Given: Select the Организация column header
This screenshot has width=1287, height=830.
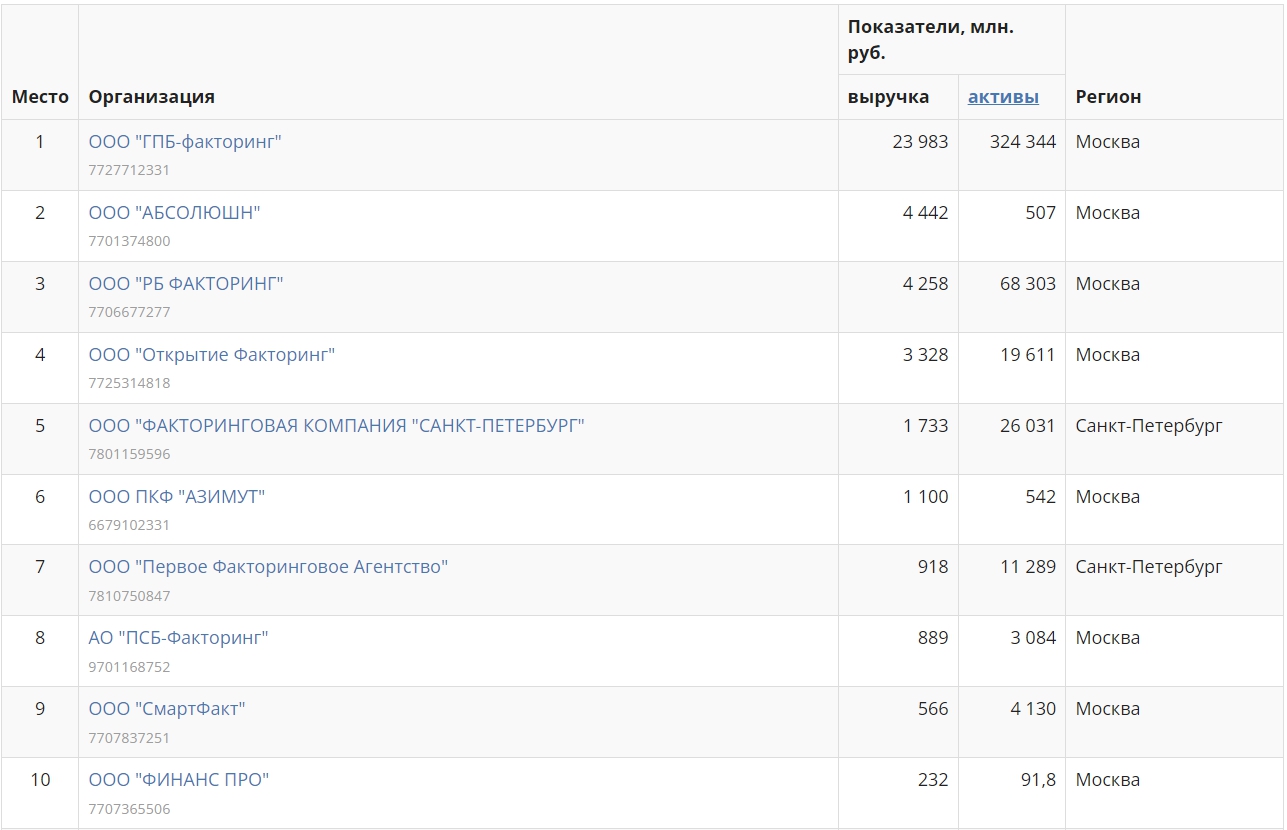Looking at the screenshot, I should pos(152,97).
